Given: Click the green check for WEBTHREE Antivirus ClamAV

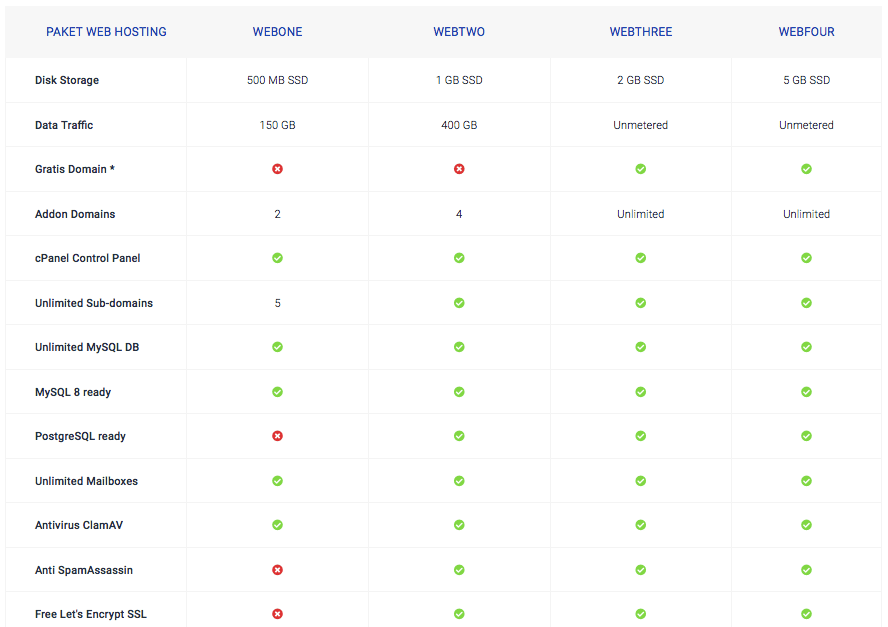Looking at the screenshot, I should click(640, 525).
